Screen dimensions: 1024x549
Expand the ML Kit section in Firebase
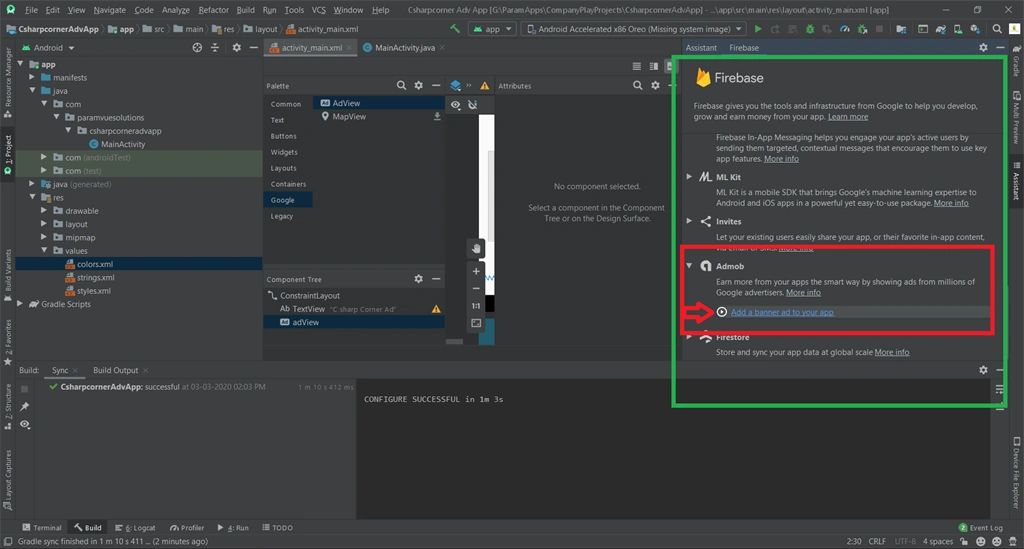point(689,177)
